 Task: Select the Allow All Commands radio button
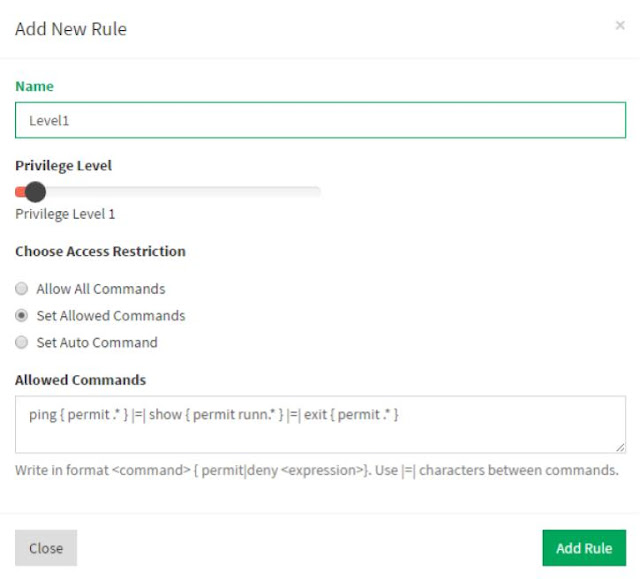click(22, 289)
